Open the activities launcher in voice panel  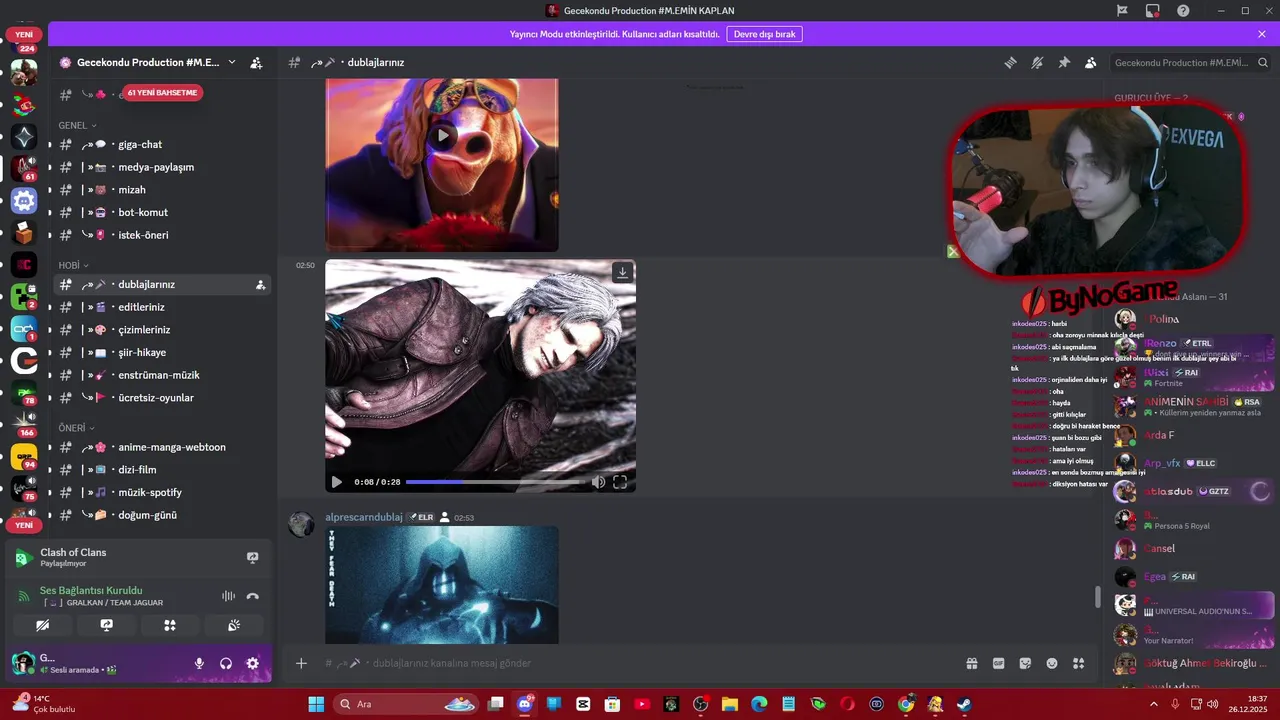tap(170, 625)
